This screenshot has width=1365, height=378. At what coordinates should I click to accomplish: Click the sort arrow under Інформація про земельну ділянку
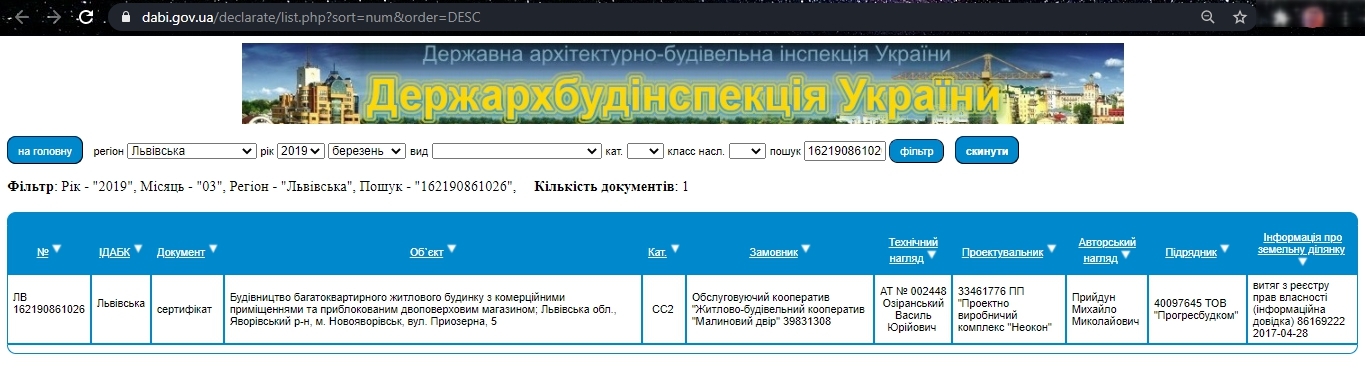1302,262
